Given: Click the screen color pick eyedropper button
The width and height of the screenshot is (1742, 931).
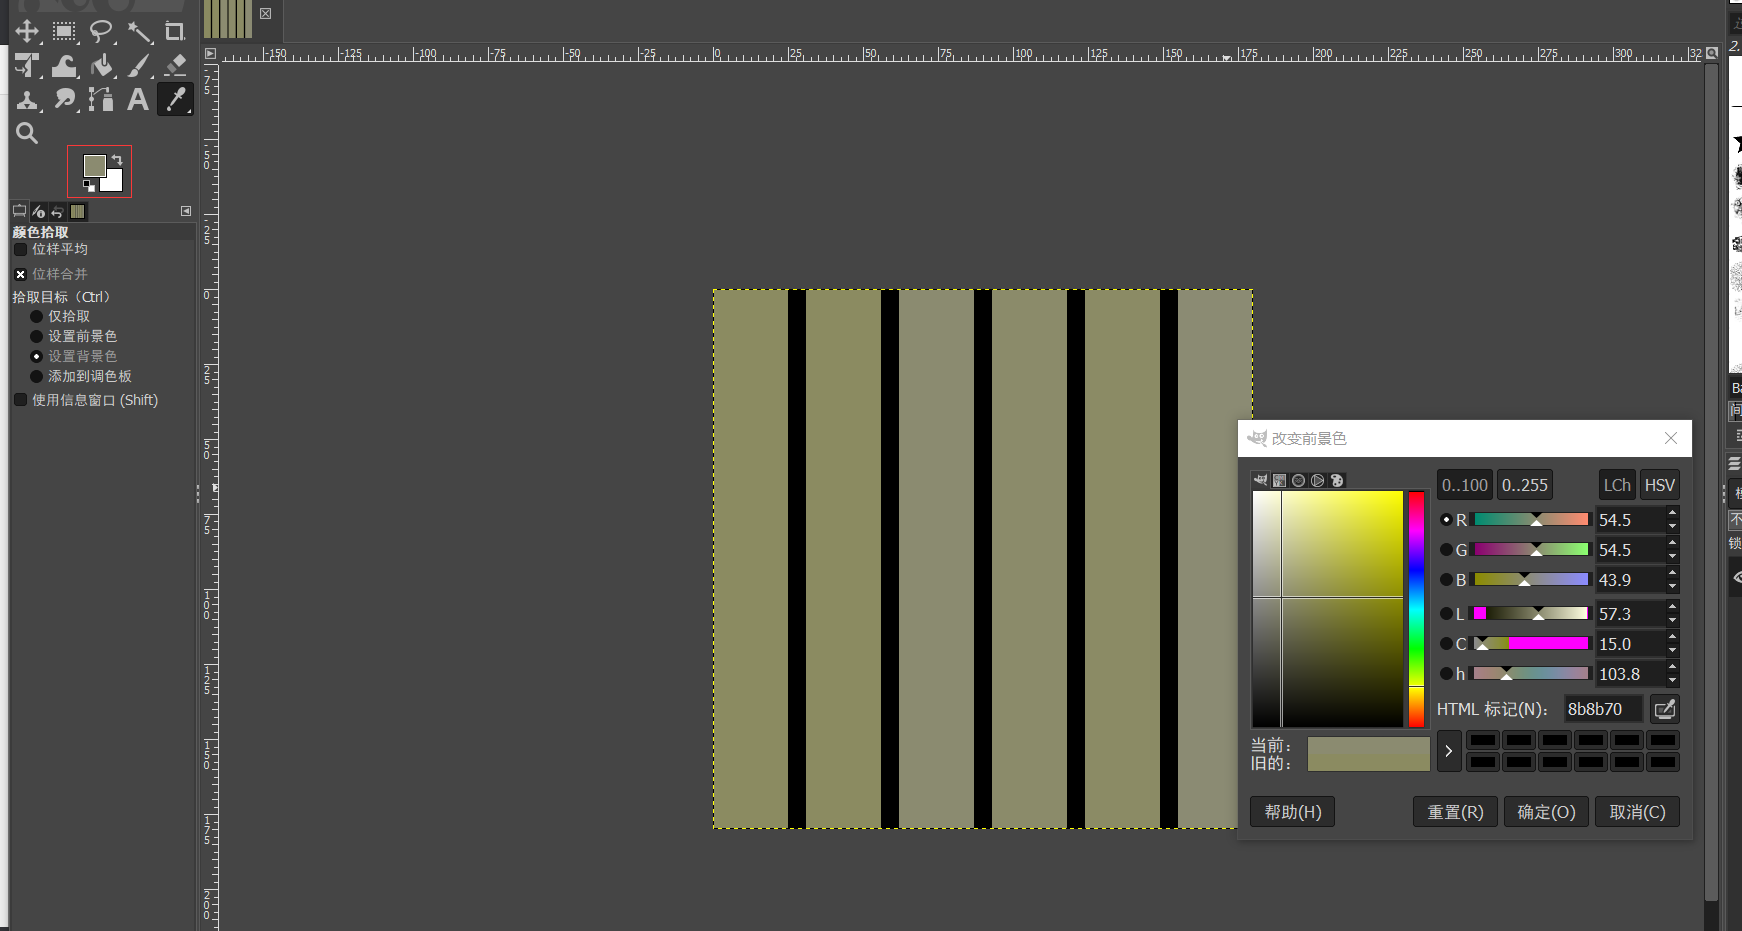Looking at the screenshot, I should 1664,709.
